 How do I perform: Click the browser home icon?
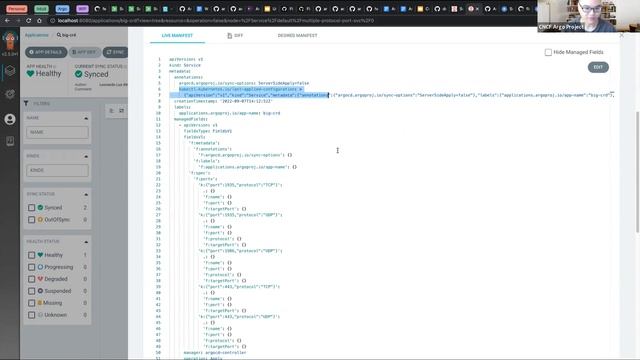tap(39, 20)
